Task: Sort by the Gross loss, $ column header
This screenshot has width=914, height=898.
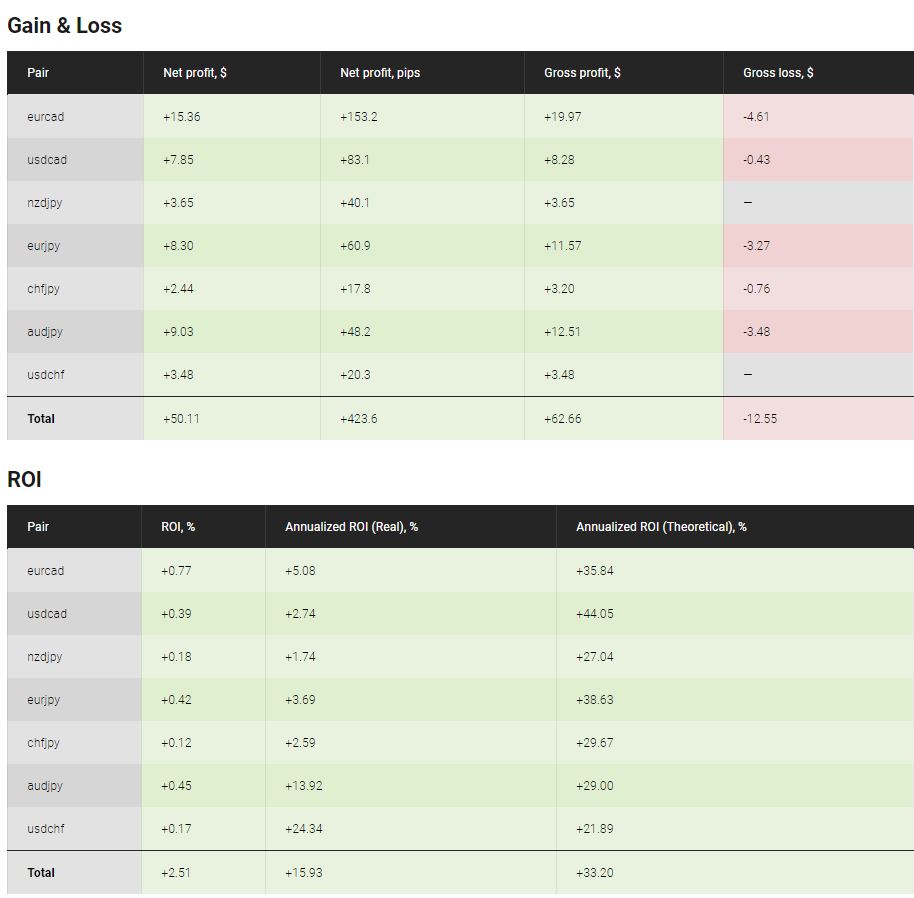Action: click(x=775, y=72)
